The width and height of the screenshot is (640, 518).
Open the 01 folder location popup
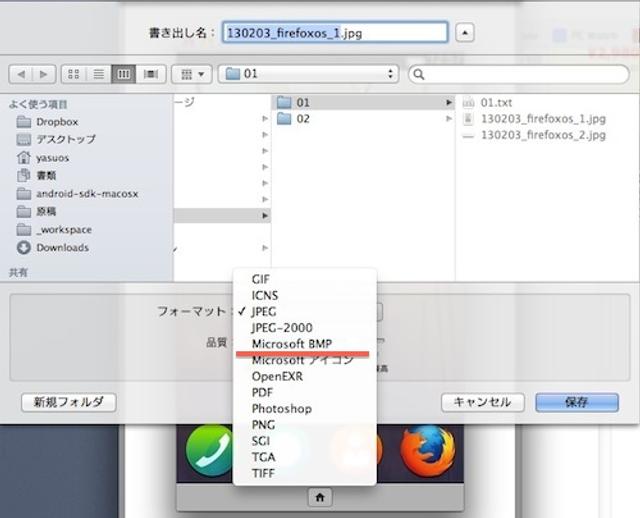point(308,74)
